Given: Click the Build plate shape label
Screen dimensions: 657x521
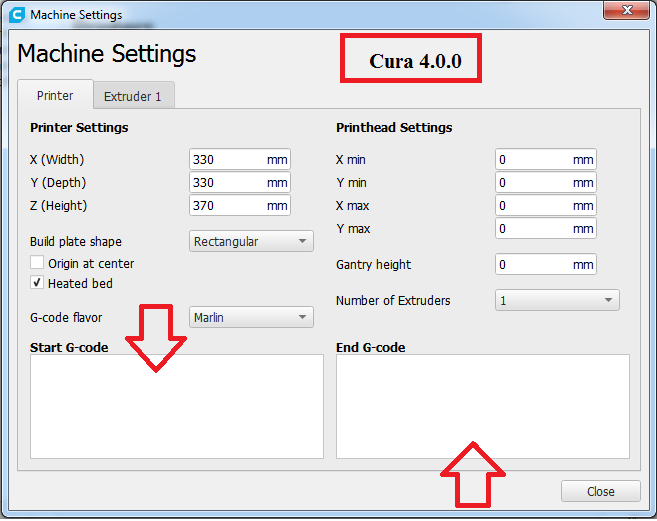Looking at the screenshot, I should click(76, 242).
